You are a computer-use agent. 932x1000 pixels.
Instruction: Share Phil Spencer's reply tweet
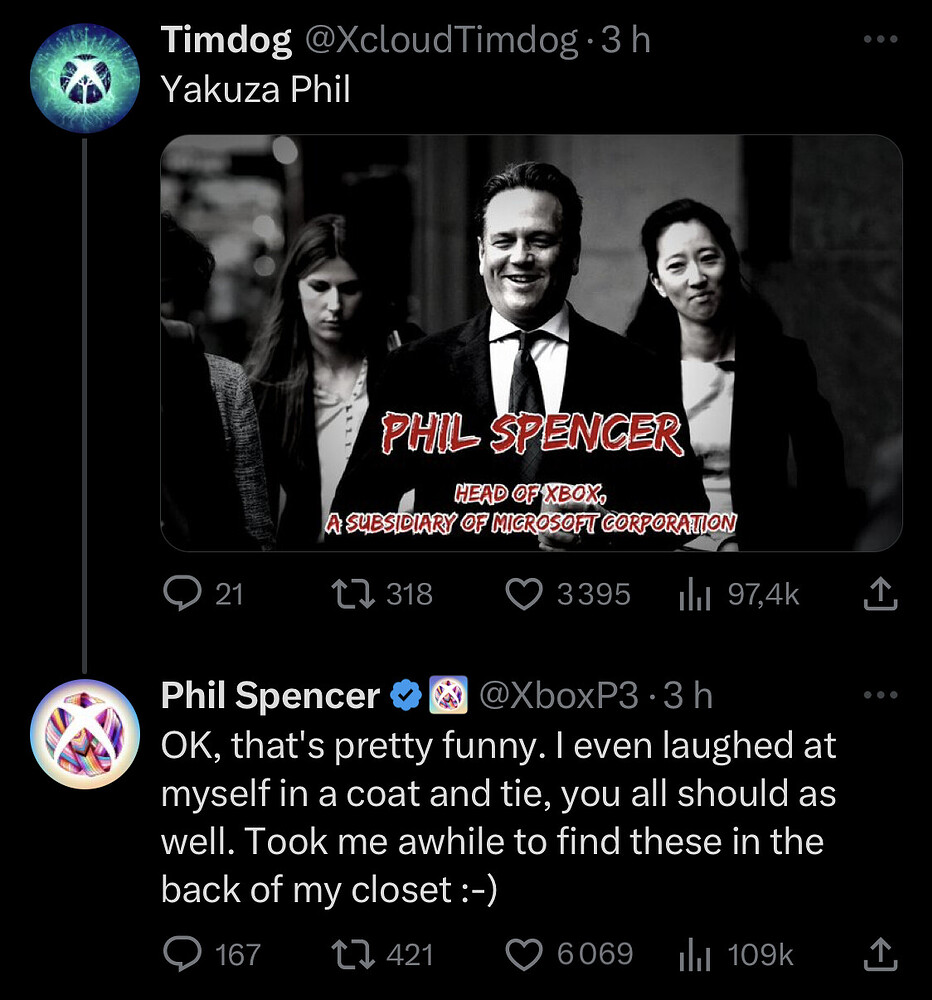(880, 954)
